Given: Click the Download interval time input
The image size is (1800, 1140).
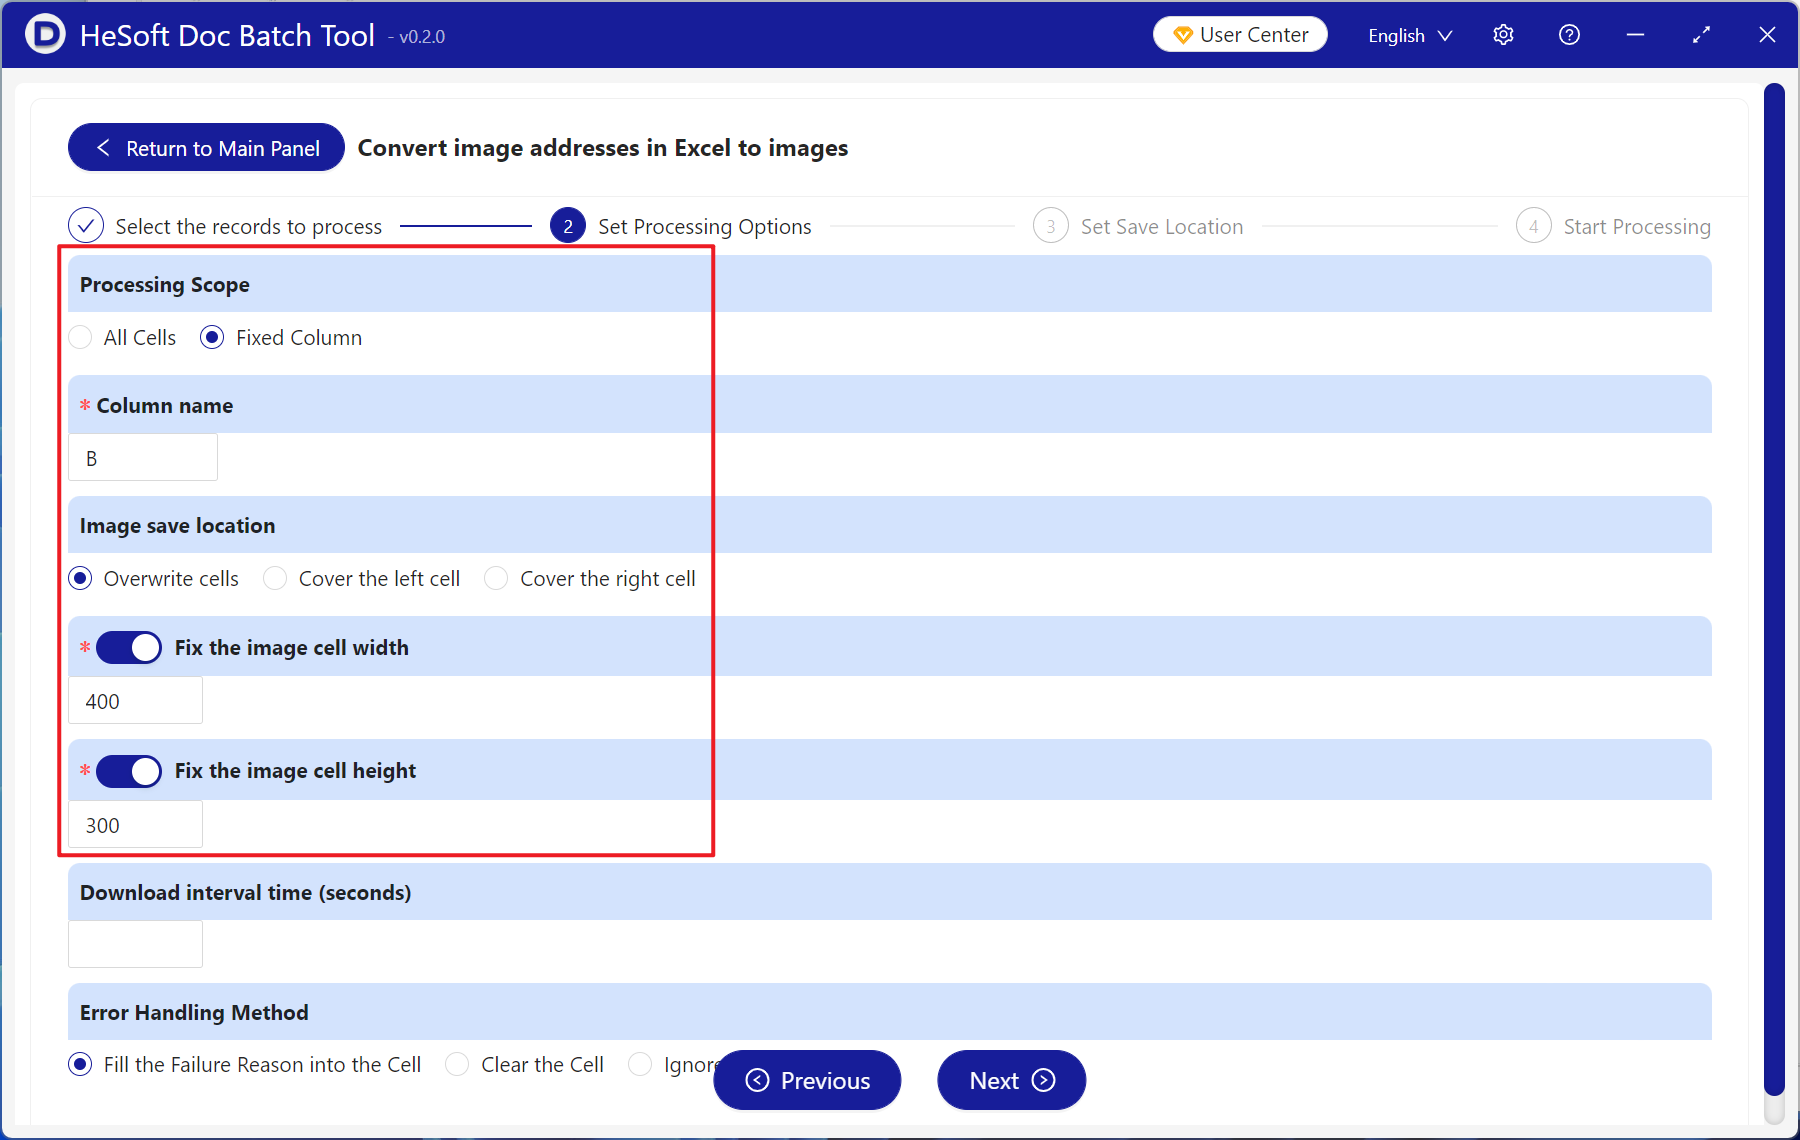Looking at the screenshot, I should tap(135, 944).
